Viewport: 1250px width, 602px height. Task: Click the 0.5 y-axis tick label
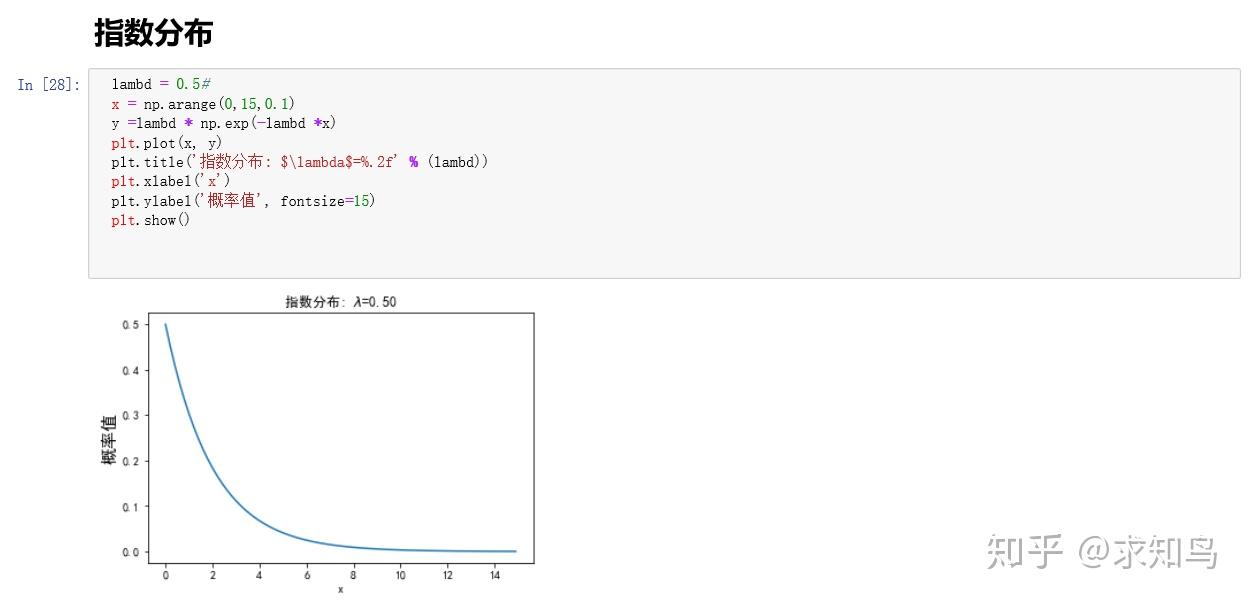pos(130,325)
